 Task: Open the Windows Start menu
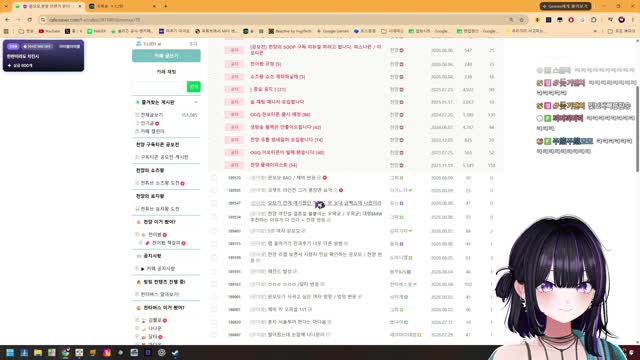(x=10, y=353)
